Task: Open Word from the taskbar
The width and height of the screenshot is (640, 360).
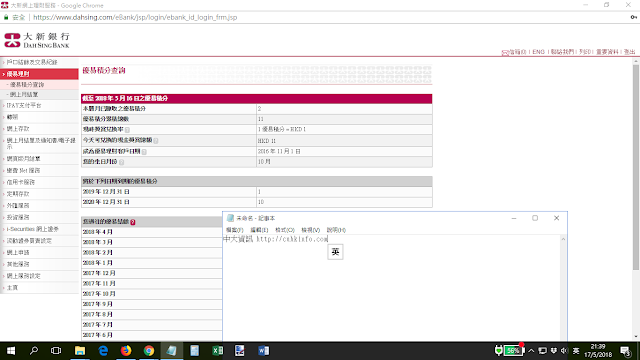Action: 263,351
